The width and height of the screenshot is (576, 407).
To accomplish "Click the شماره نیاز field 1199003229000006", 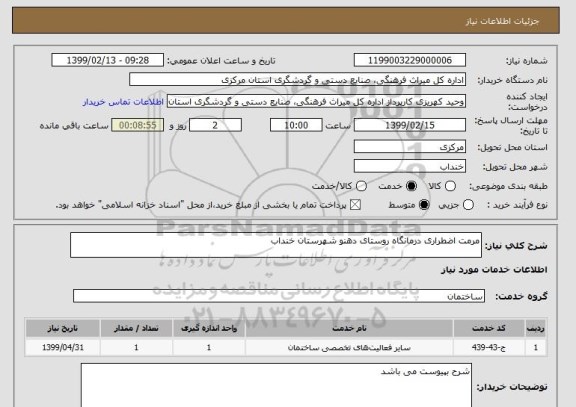I will click(410, 60).
